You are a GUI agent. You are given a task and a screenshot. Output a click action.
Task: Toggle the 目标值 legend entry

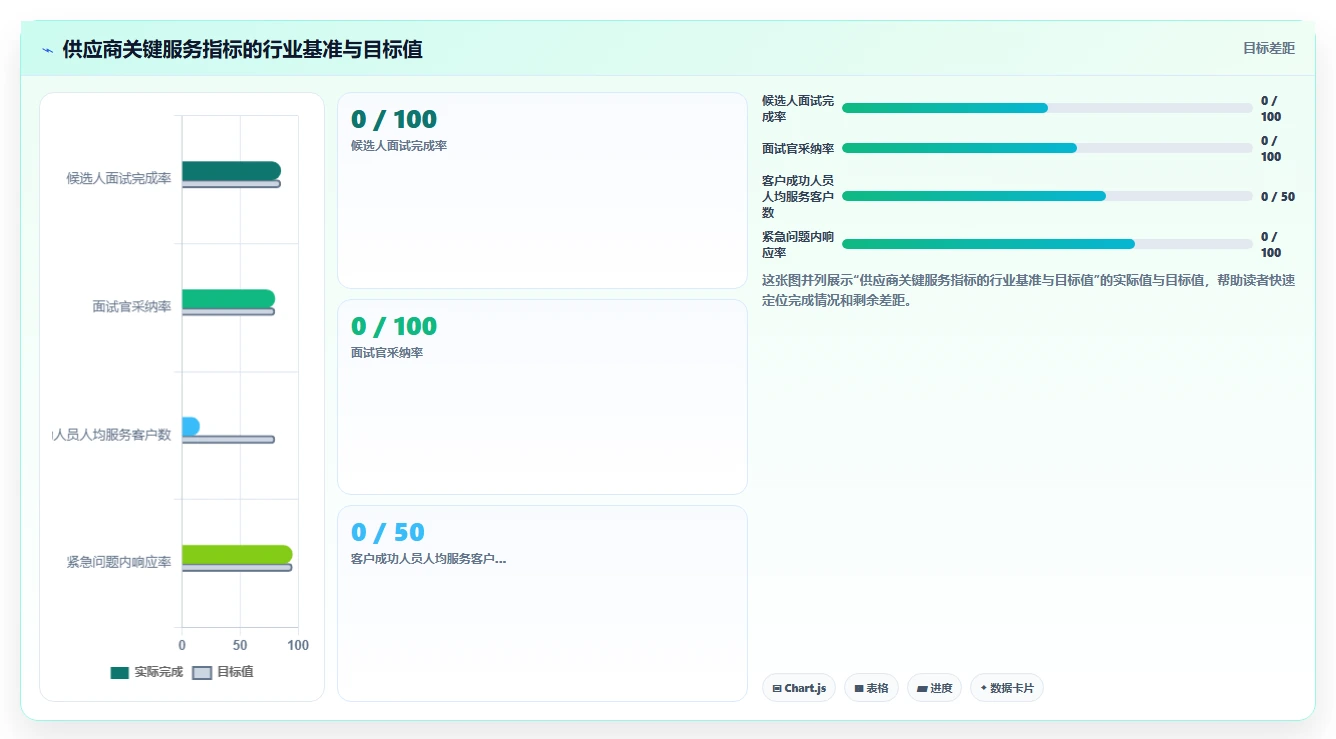[x=223, y=672]
